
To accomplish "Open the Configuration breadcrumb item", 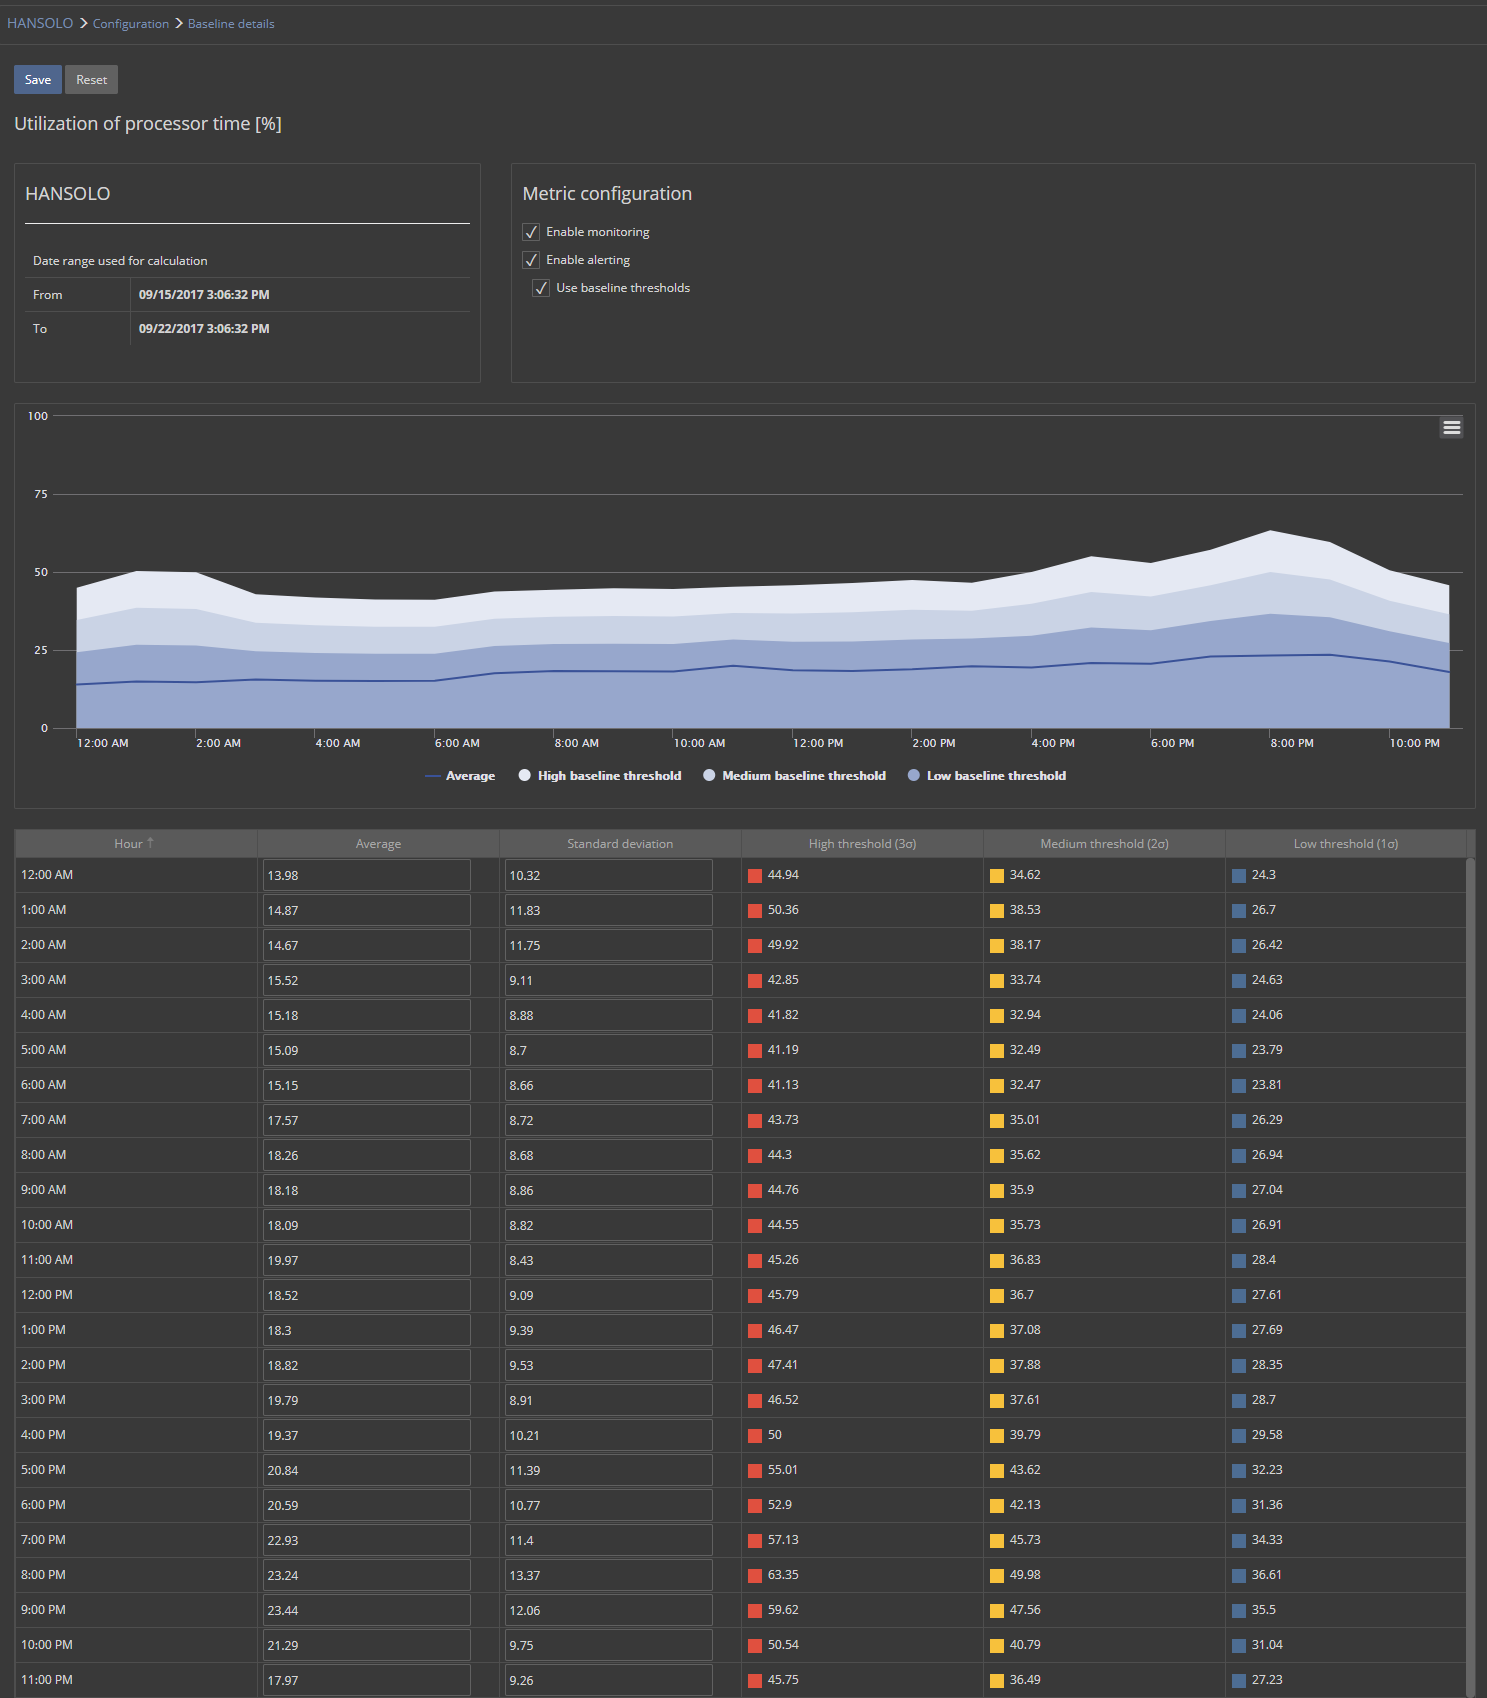I will pyautogui.click(x=131, y=24).
